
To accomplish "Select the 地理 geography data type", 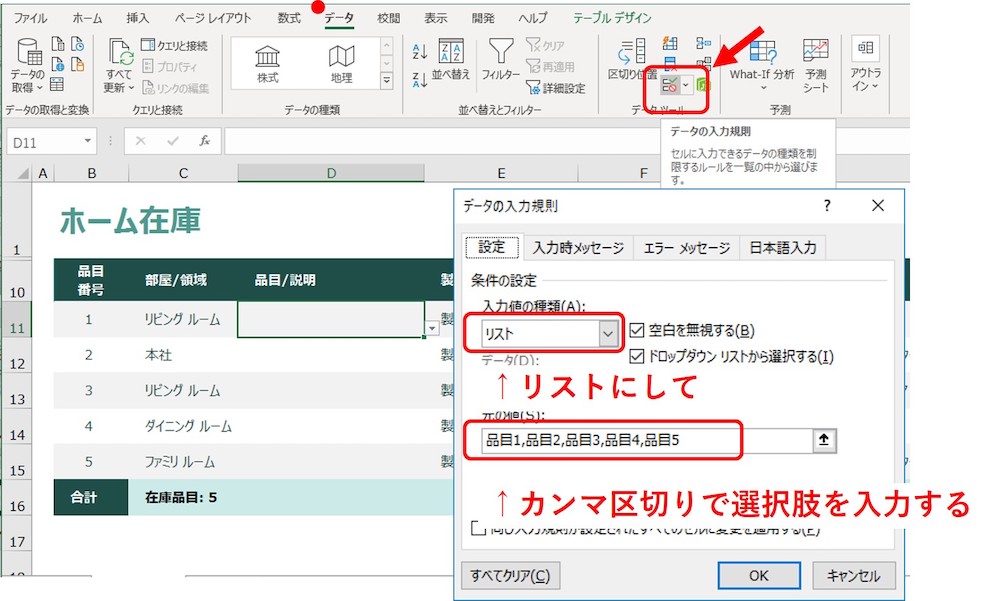I will pyautogui.click(x=341, y=64).
